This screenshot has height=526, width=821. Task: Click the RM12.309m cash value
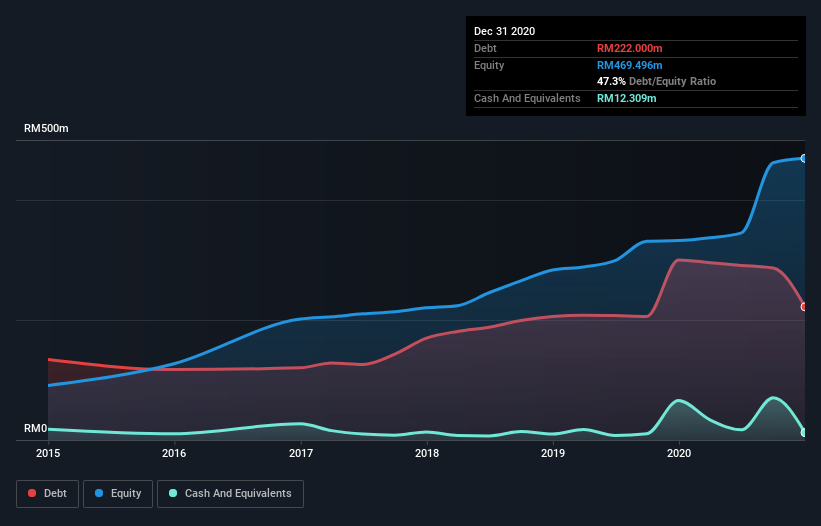(x=626, y=98)
